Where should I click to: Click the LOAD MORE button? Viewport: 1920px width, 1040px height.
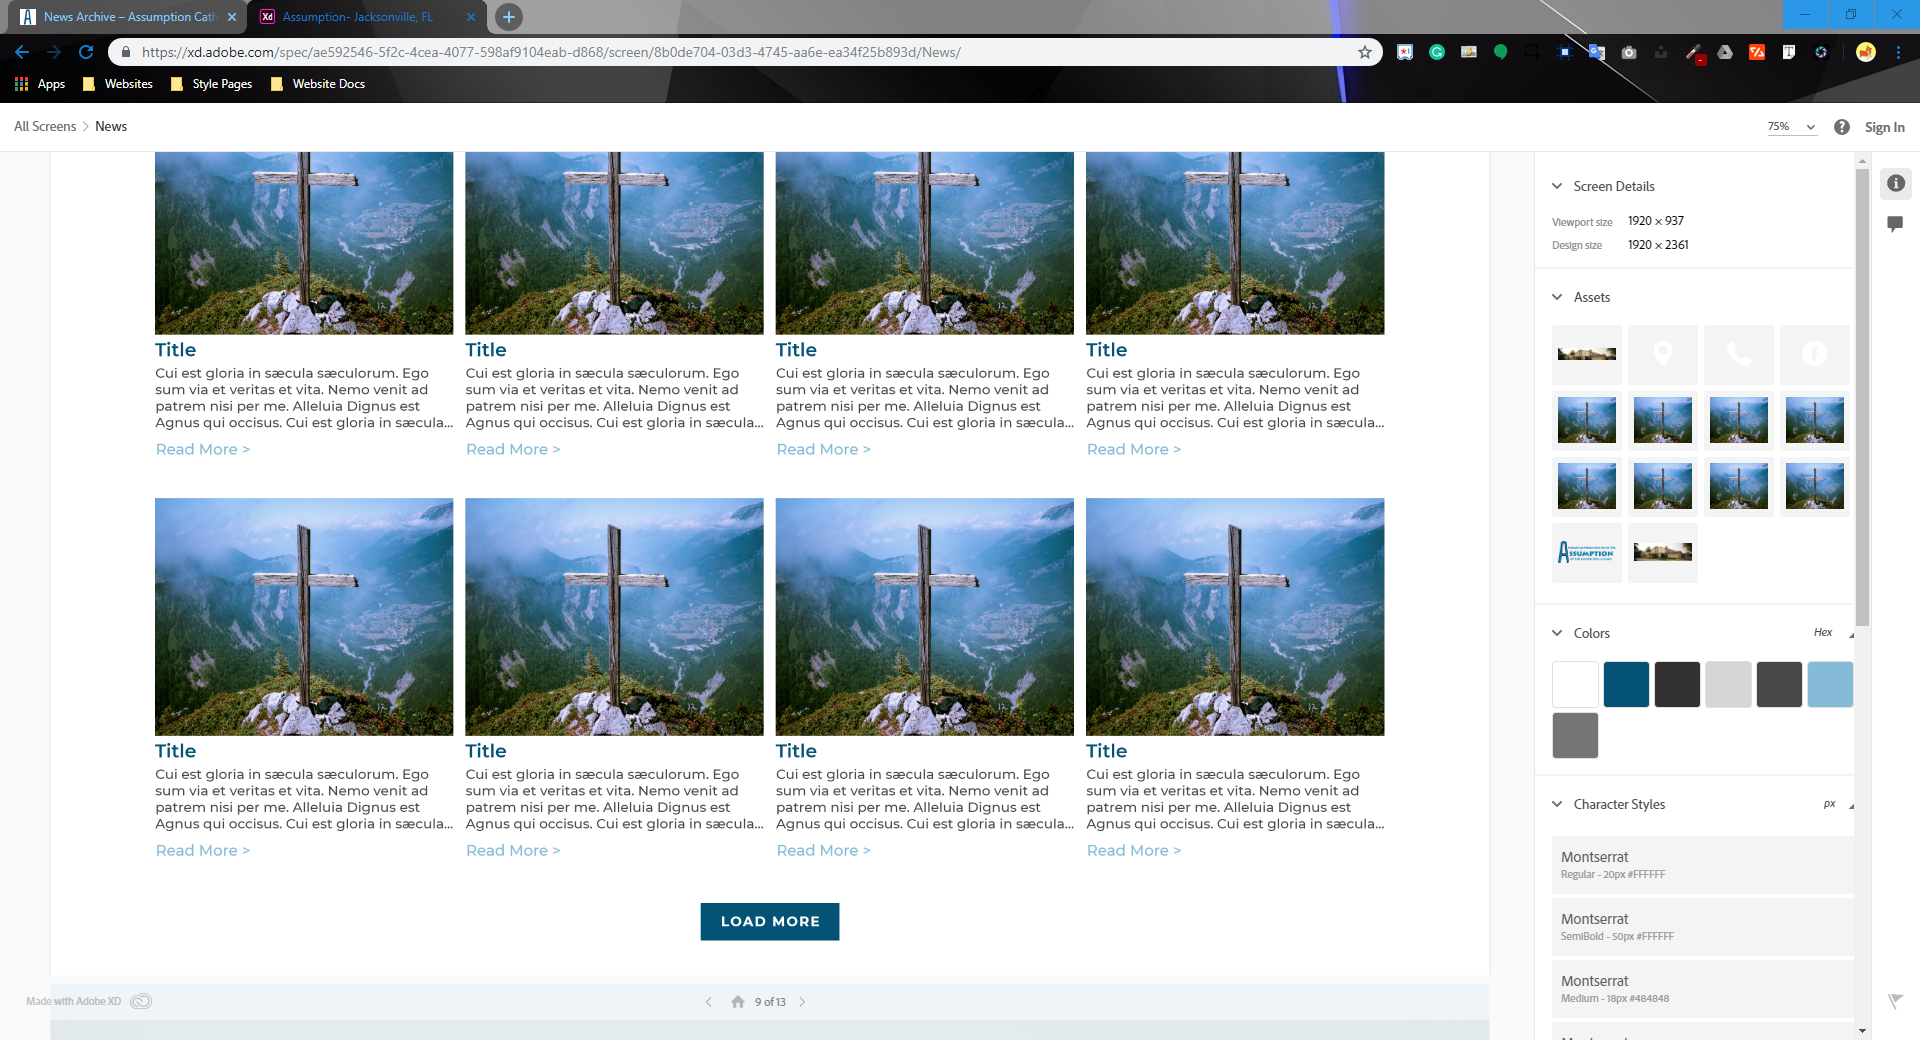769,921
